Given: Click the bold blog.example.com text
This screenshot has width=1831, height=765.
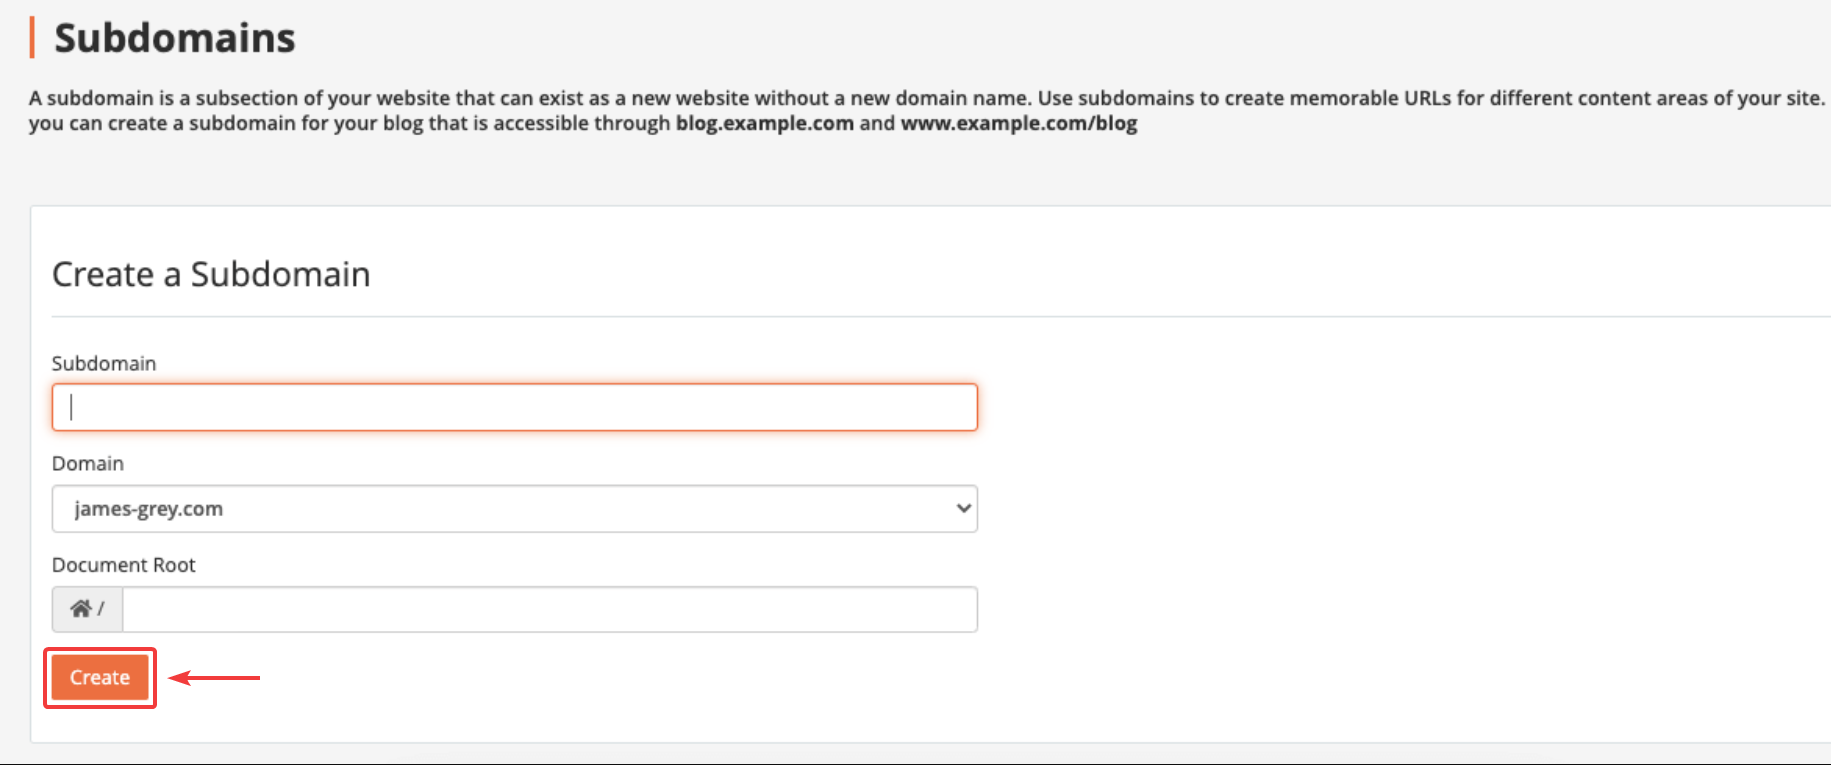Looking at the screenshot, I should [765, 123].
